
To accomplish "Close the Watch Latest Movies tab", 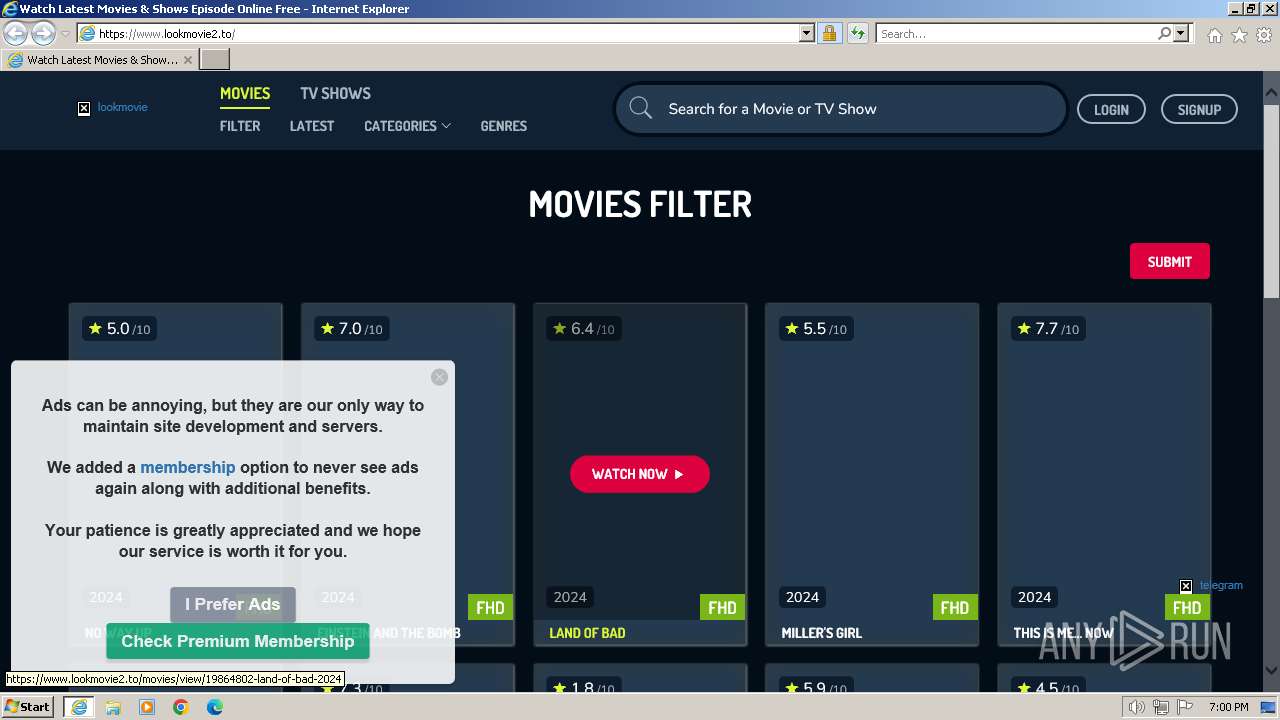I will click(x=187, y=60).
